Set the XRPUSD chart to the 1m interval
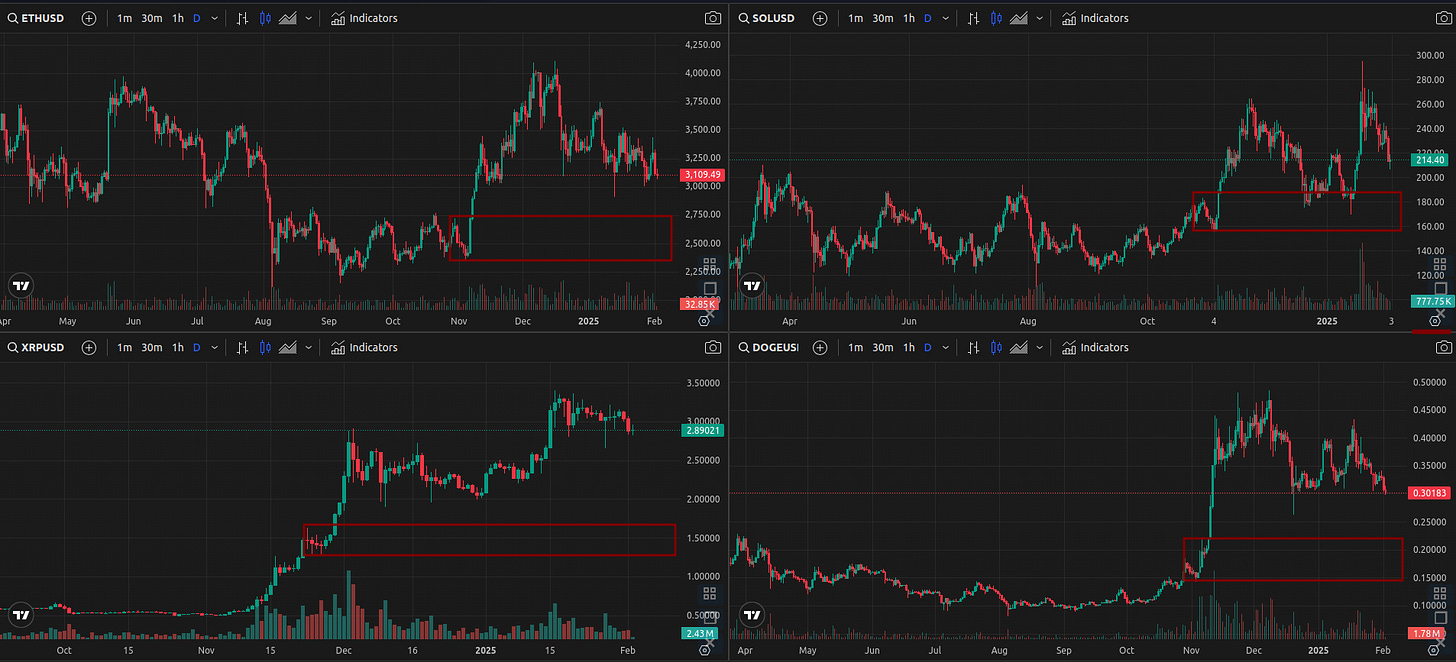Screen dimensions: 1456x662 (124, 347)
